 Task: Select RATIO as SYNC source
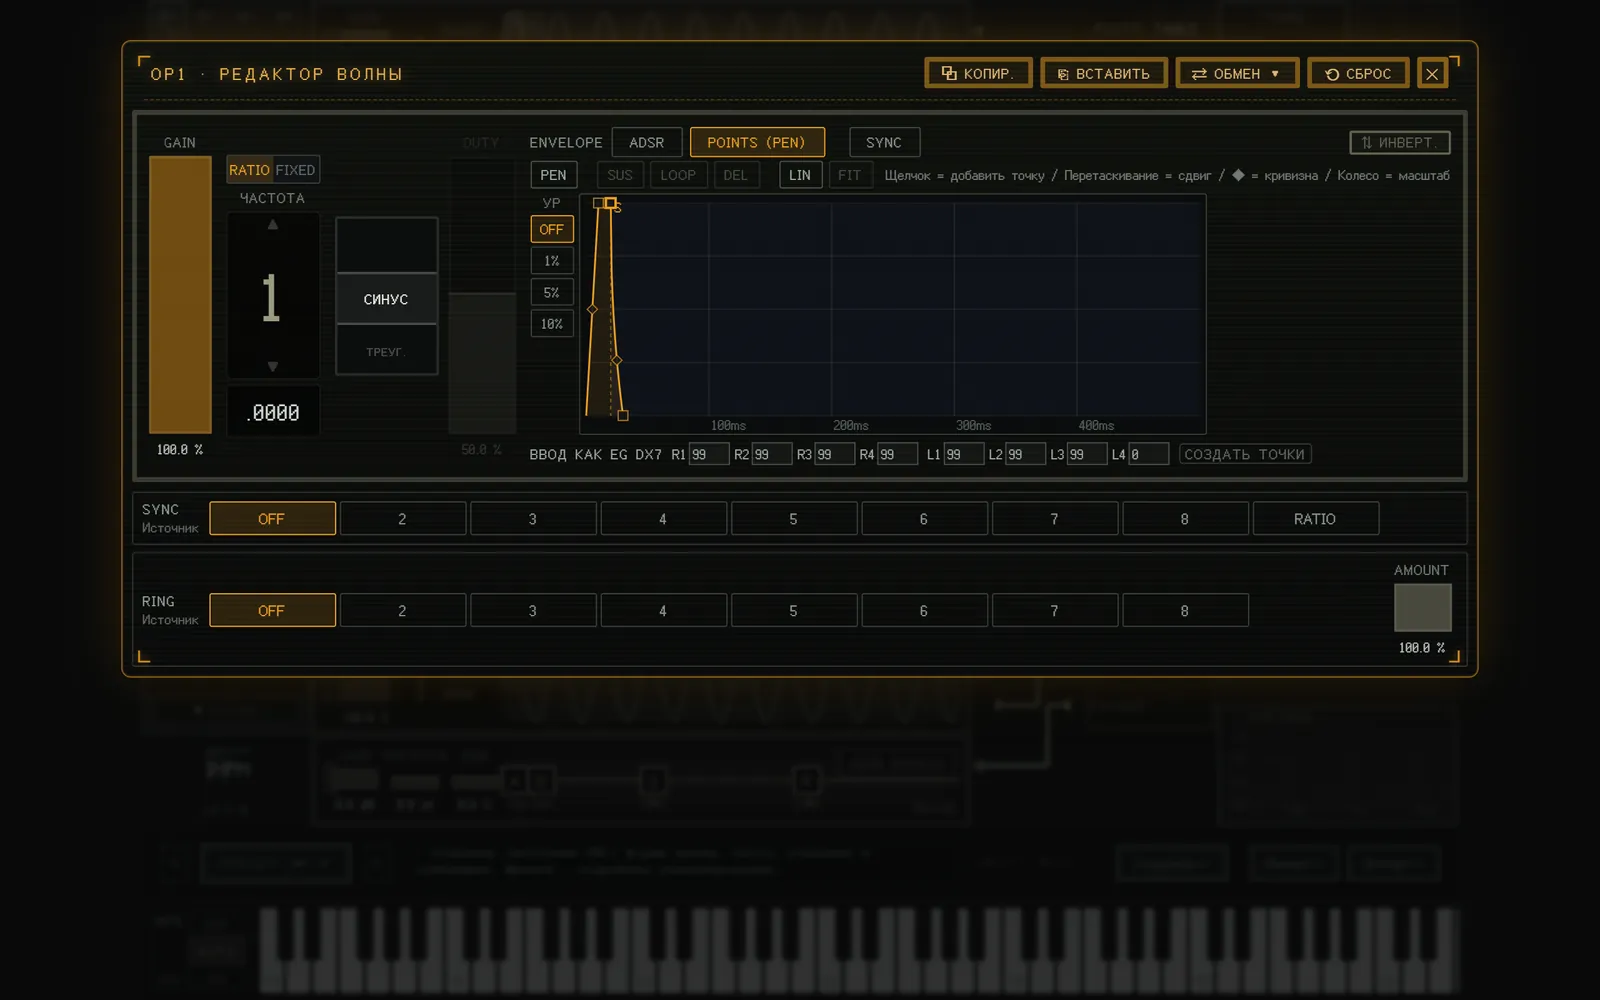click(x=1315, y=519)
